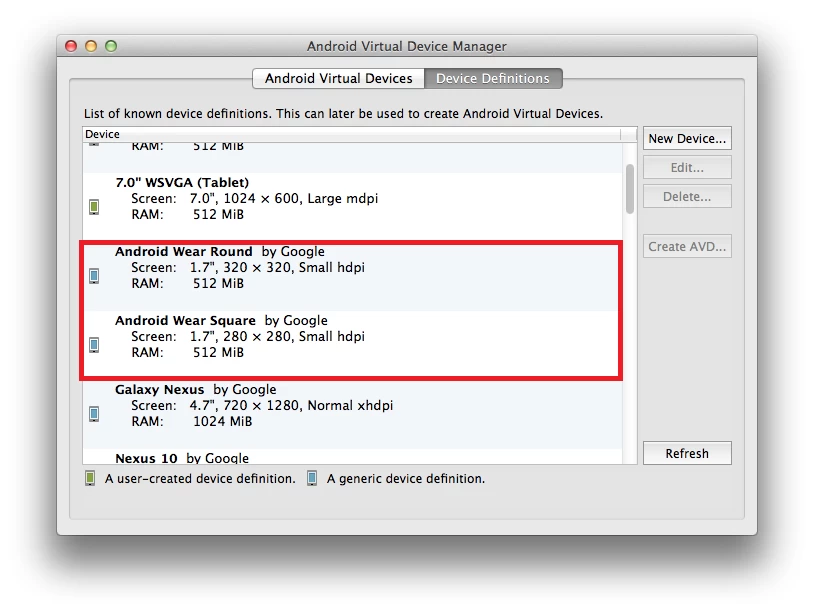Click the New Device... button
This screenshot has width=814, height=614.
click(687, 139)
